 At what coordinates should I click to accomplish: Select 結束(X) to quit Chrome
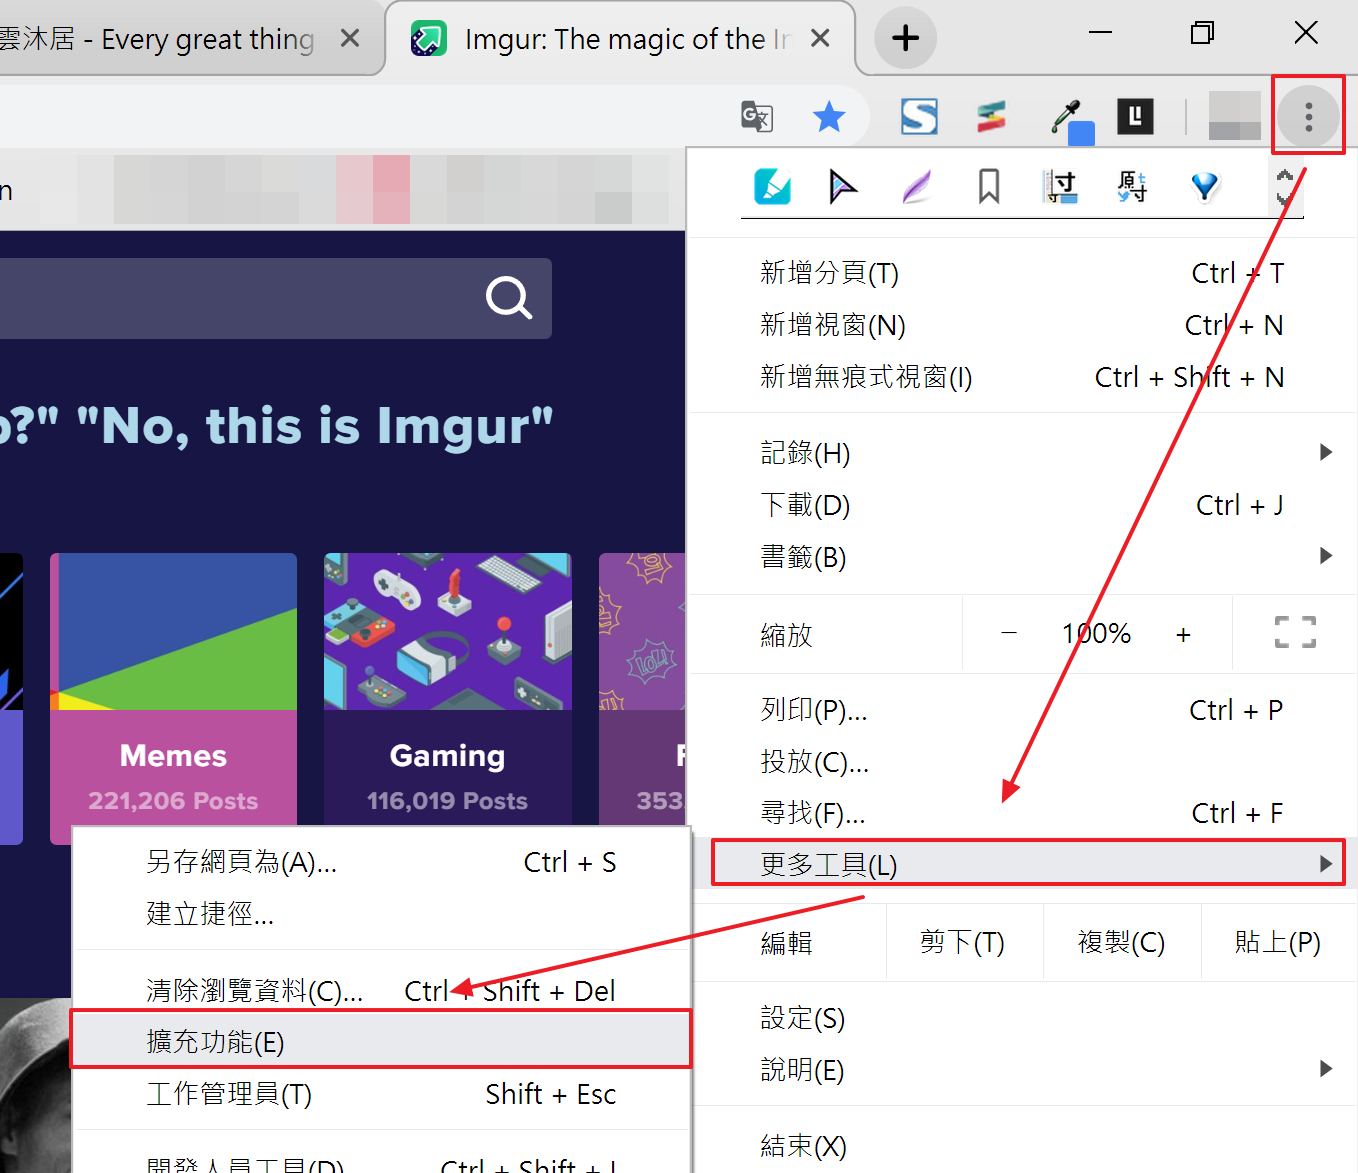coord(1022,1145)
